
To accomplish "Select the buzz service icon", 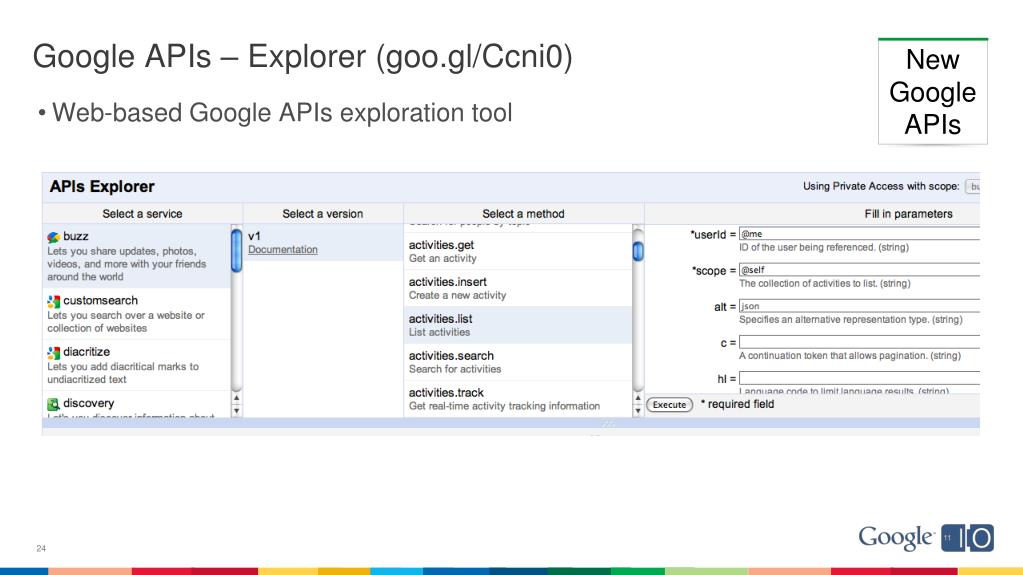I will pos(53,237).
